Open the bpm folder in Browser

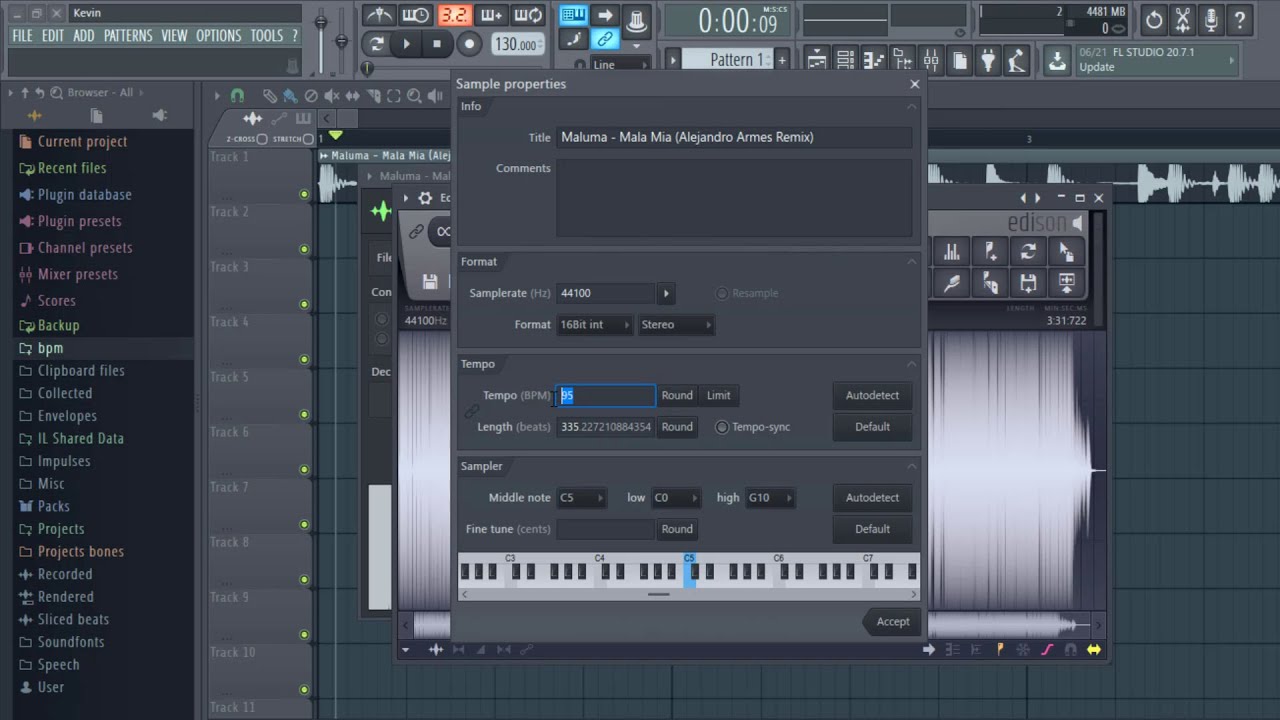pos(50,348)
